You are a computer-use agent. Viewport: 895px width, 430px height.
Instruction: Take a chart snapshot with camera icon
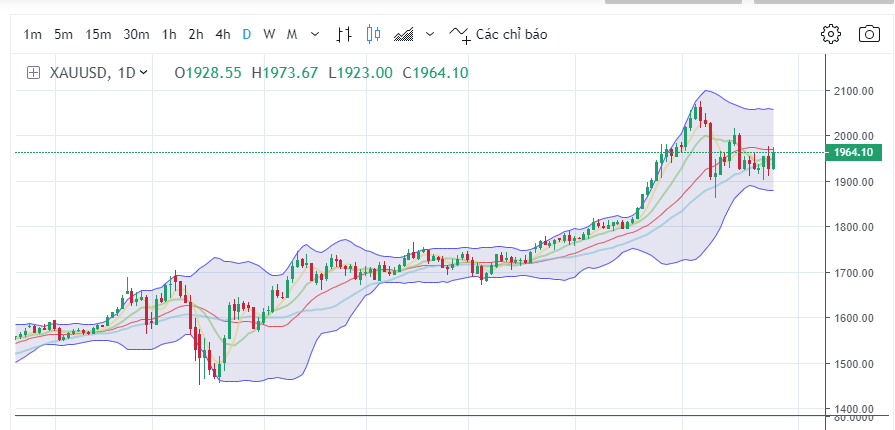click(869, 34)
